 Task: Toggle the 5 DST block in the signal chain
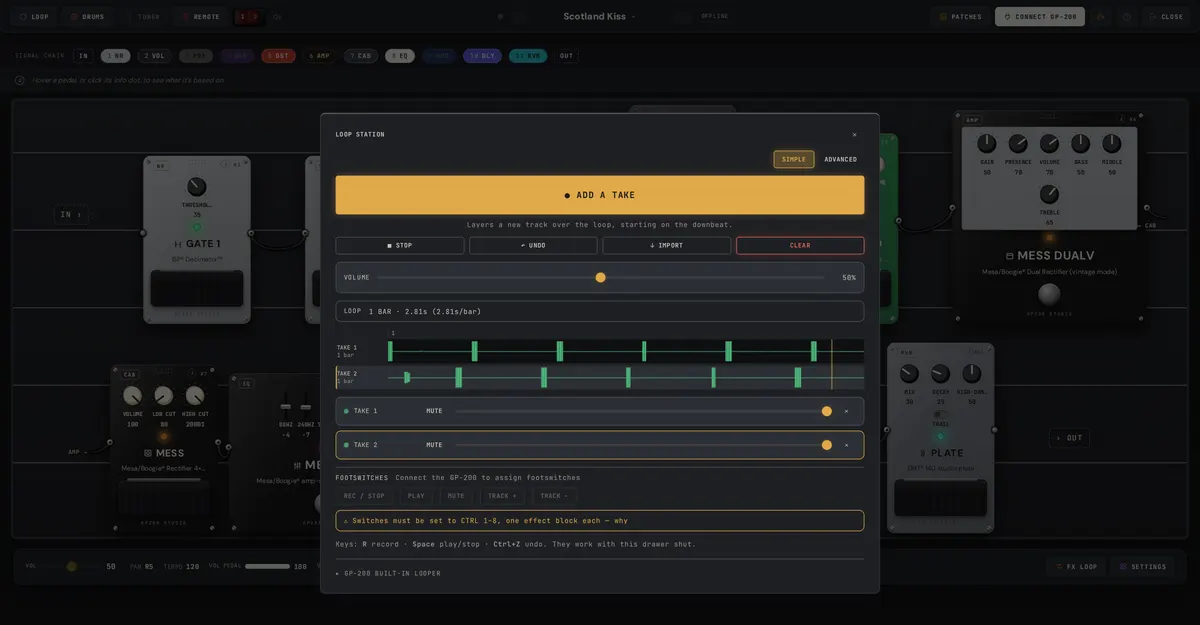click(x=278, y=56)
